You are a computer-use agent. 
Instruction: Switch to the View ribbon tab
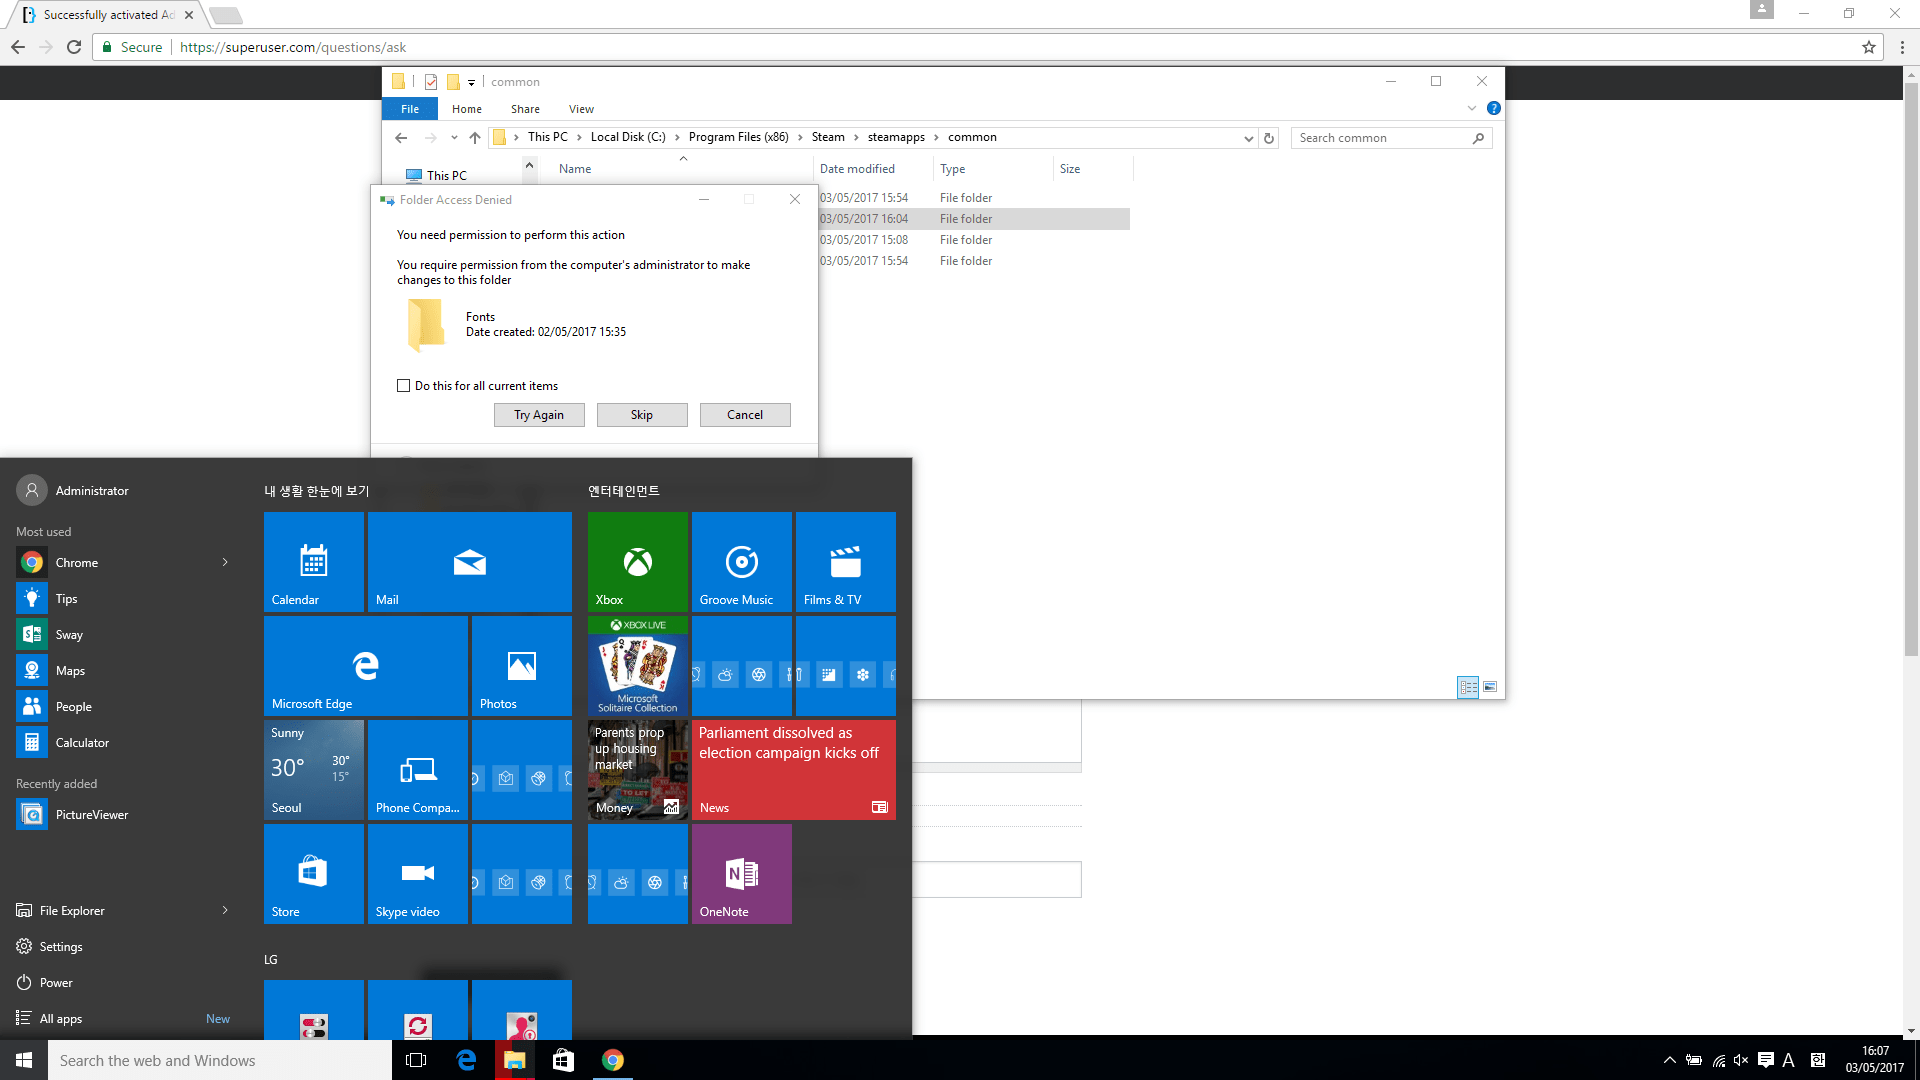tap(581, 109)
